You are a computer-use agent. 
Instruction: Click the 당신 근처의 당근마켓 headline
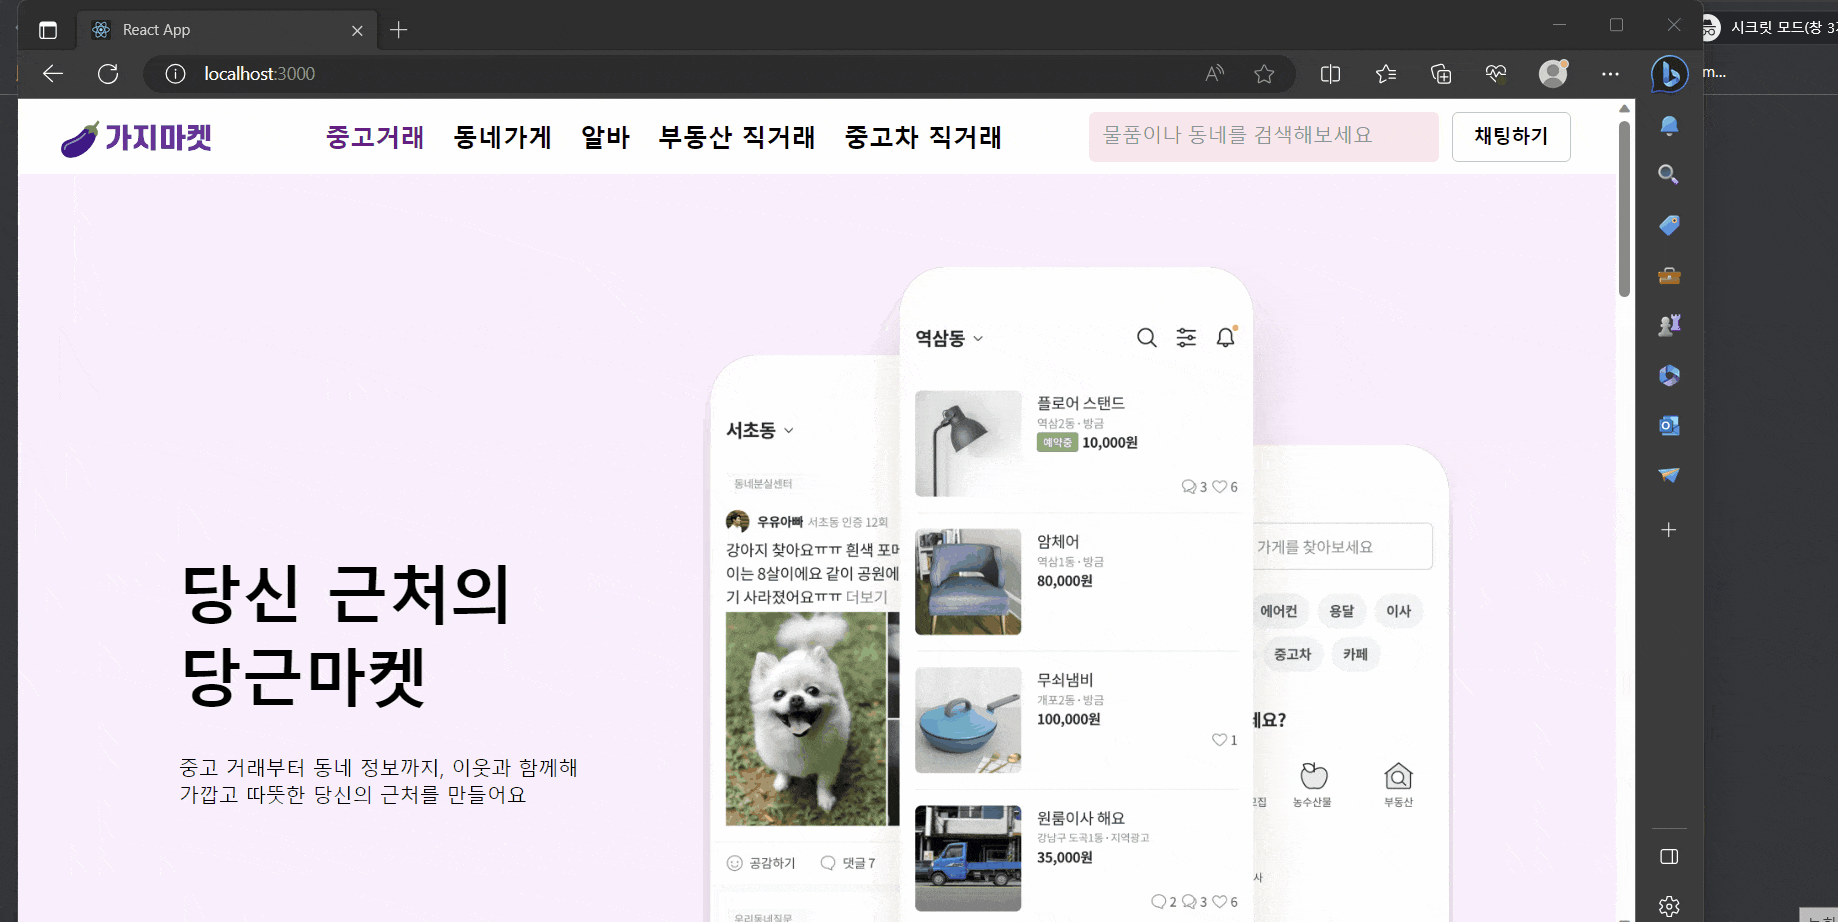click(346, 635)
